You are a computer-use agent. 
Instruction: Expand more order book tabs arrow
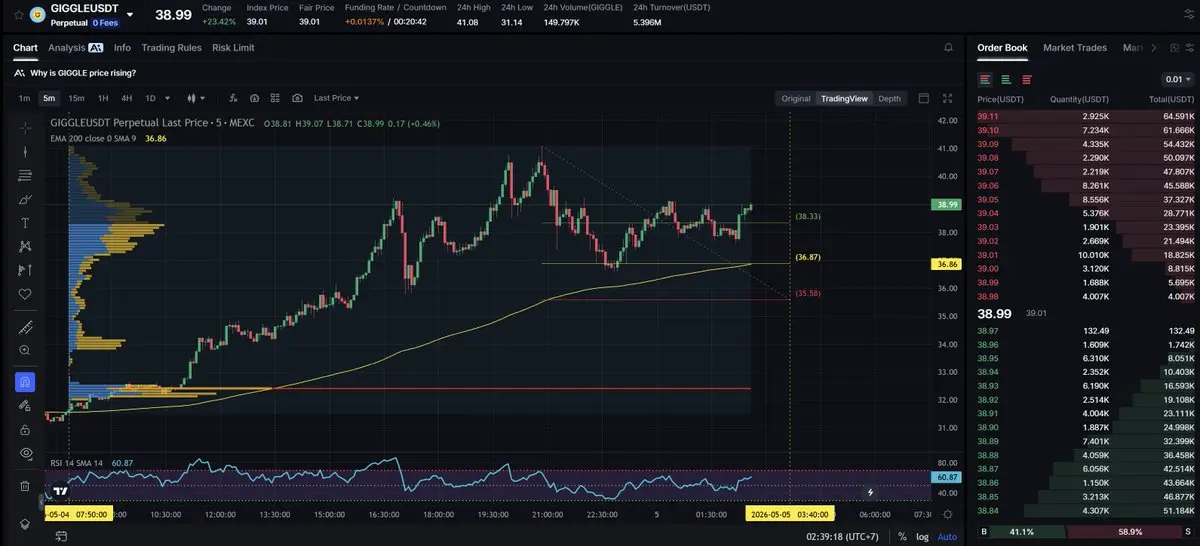click(1154, 47)
